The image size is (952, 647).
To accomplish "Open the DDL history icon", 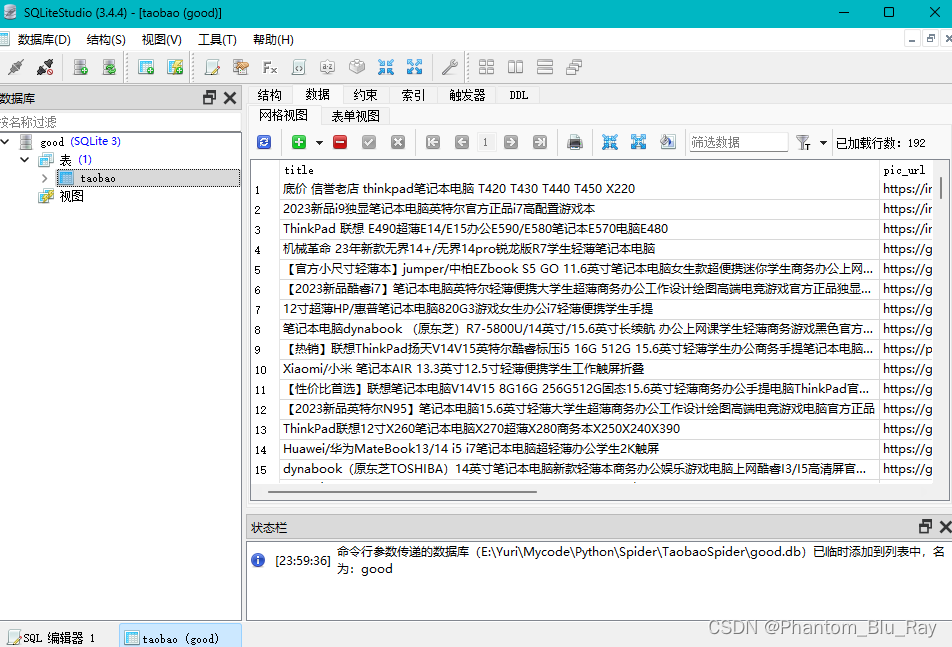I will click(240, 67).
